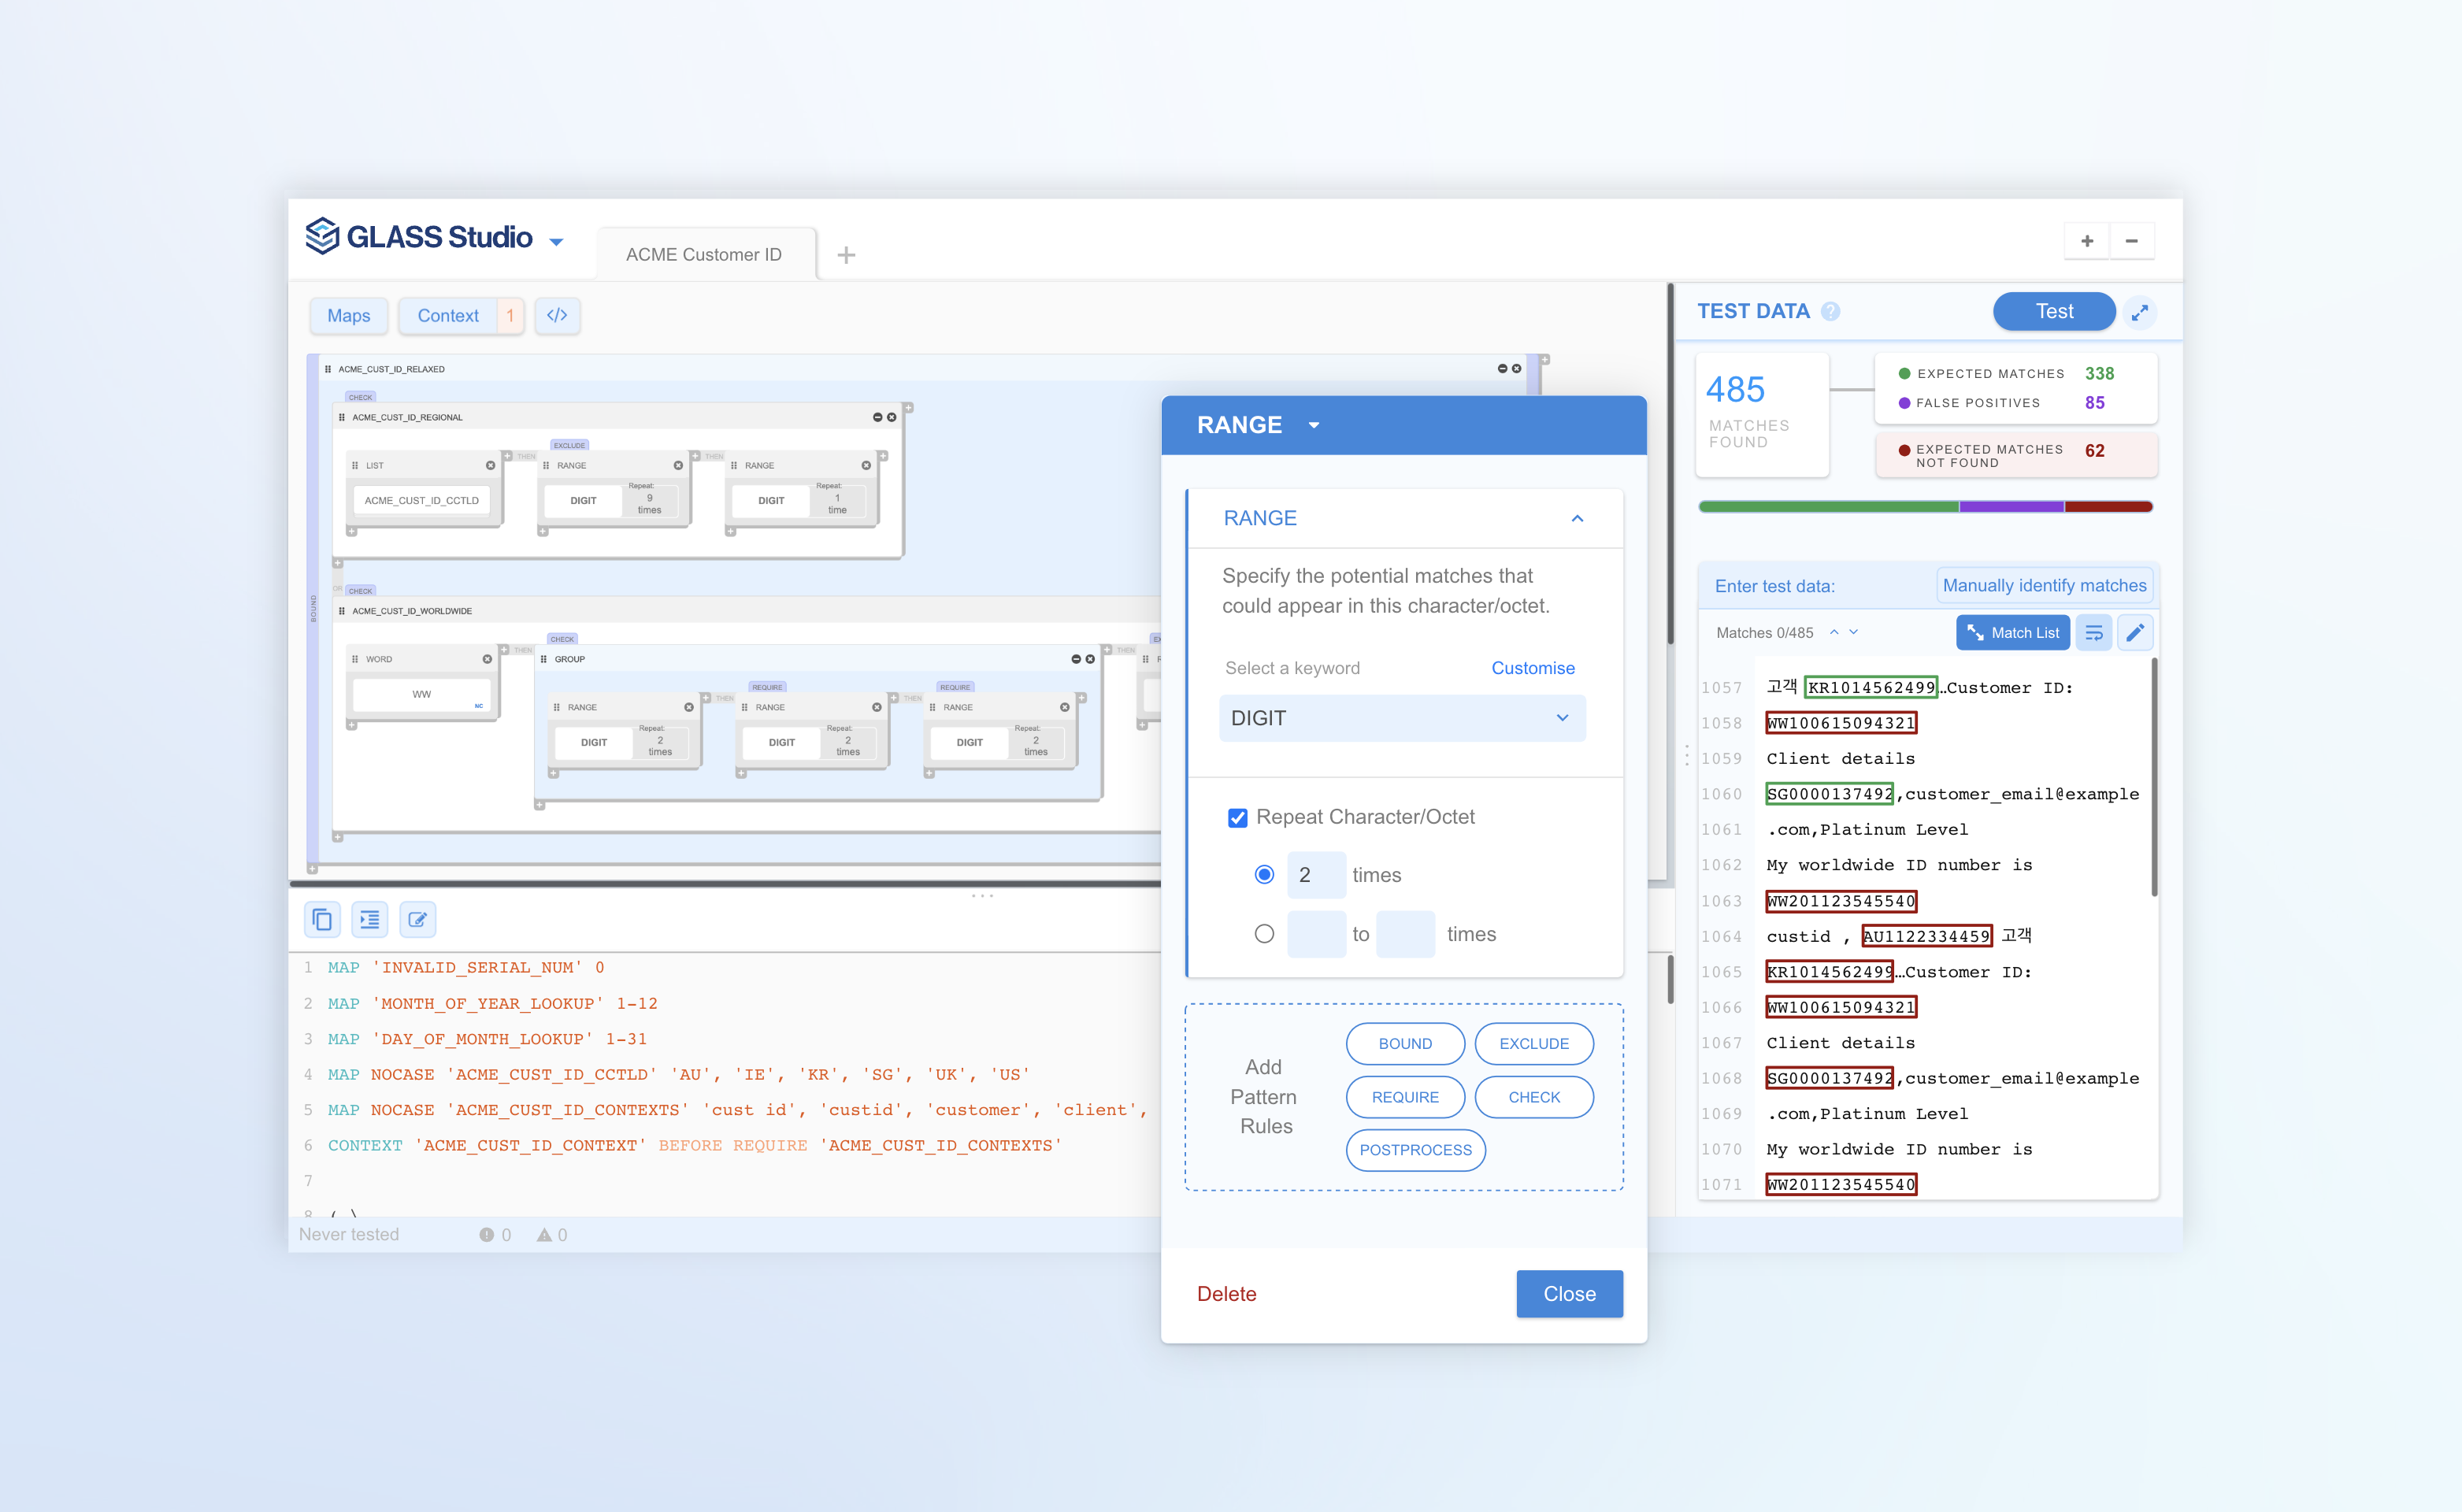2462x1512 pixels.
Task: Click the Delete link in dialog
Action: 1226,1294
